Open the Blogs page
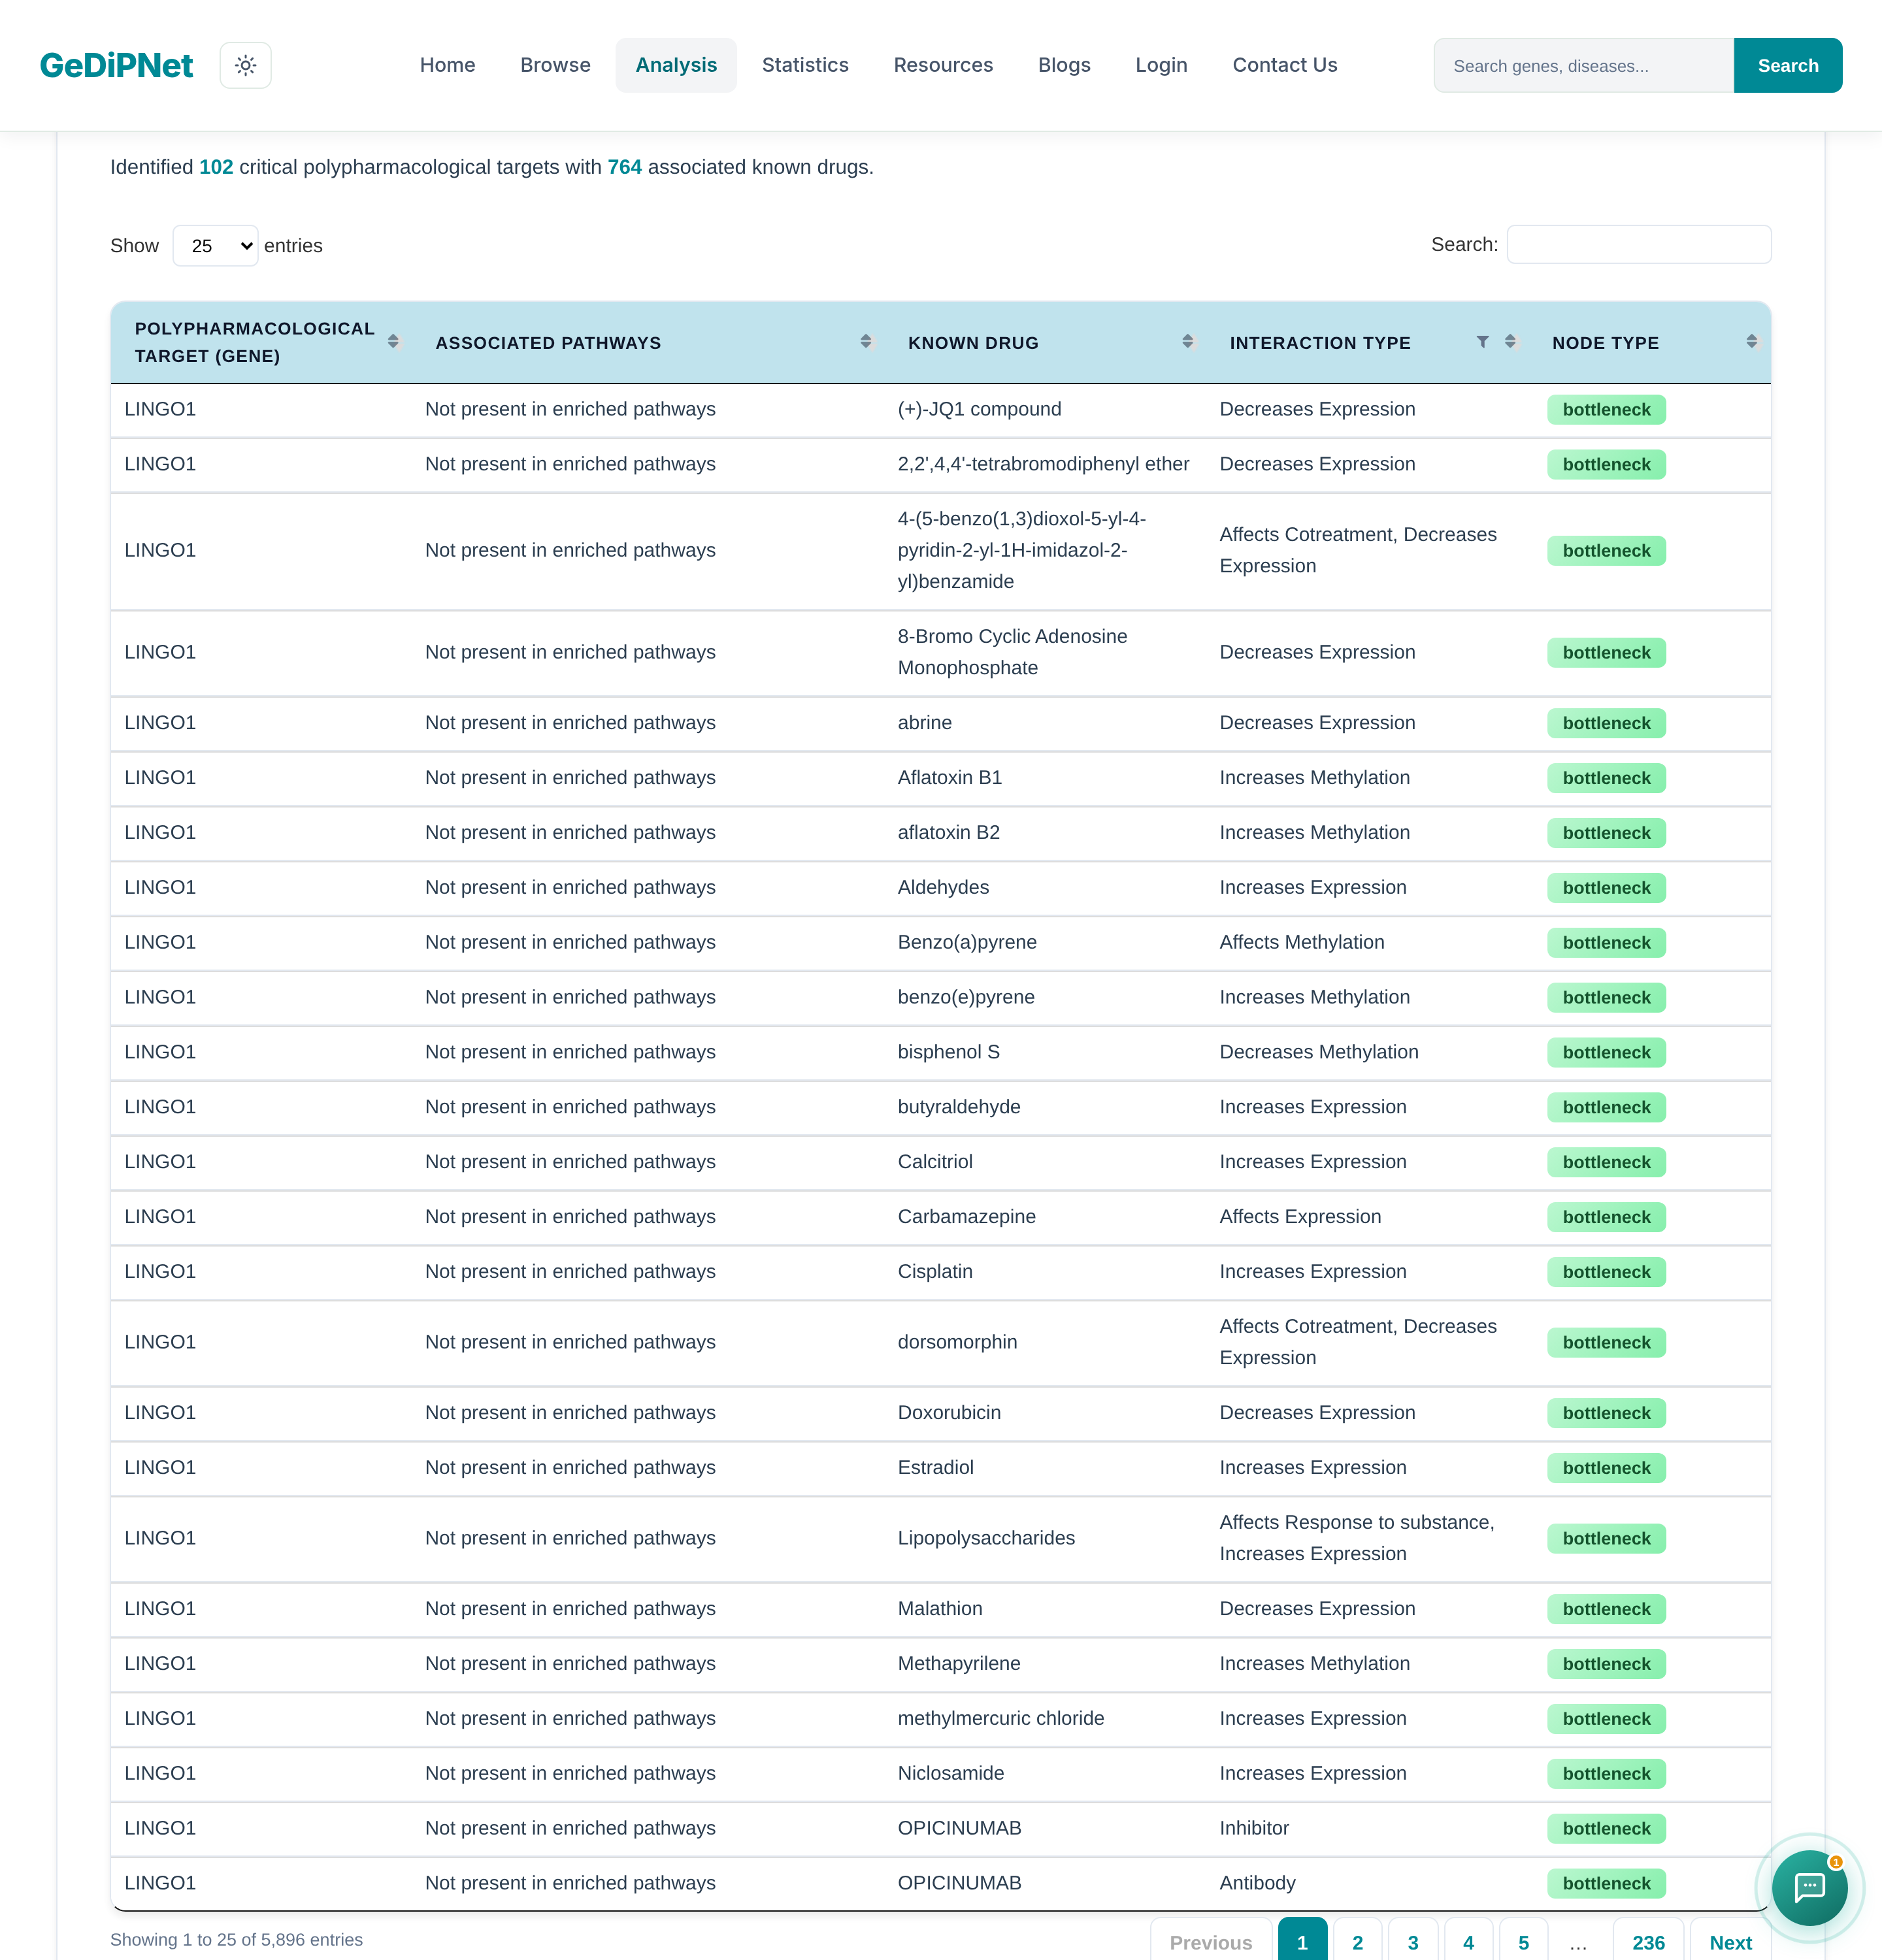The height and width of the screenshot is (1960, 1882). click(x=1064, y=65)
